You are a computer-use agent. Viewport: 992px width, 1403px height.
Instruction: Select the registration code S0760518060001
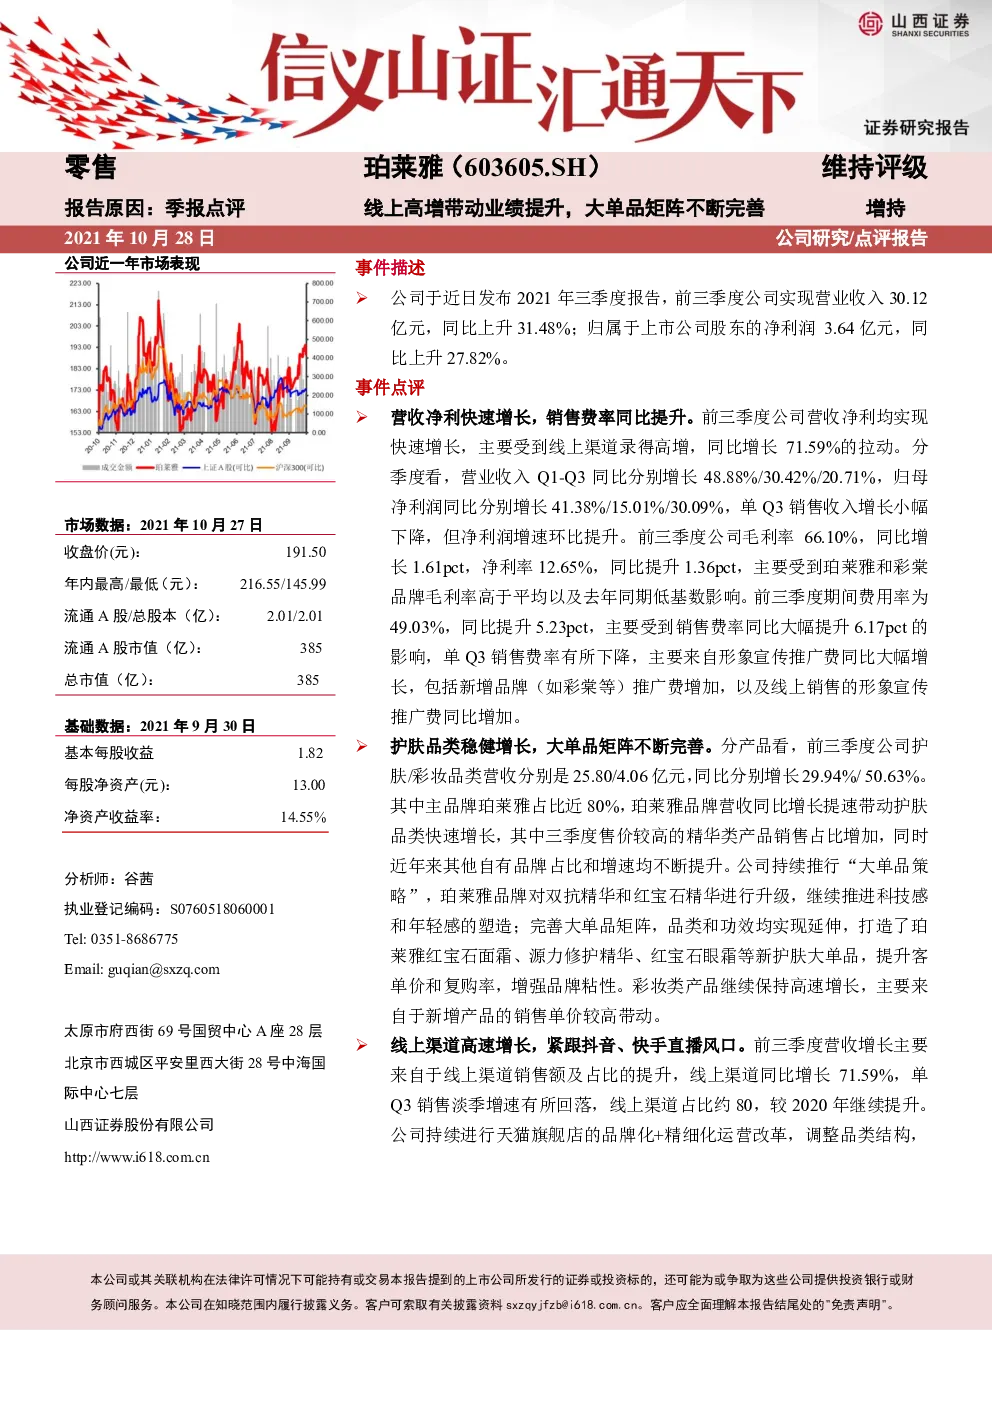[222, 909]
